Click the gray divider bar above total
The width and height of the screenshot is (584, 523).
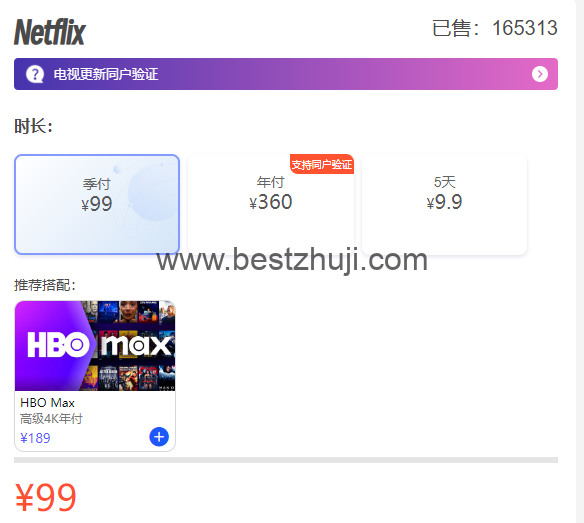click(x=286, y=460)
